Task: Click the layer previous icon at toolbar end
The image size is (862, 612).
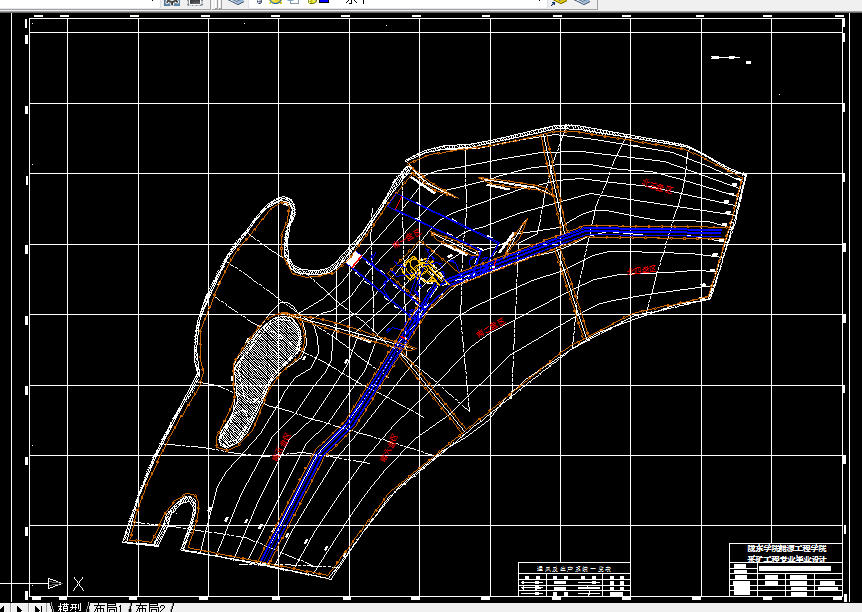Action: click(x=583, y=2)
